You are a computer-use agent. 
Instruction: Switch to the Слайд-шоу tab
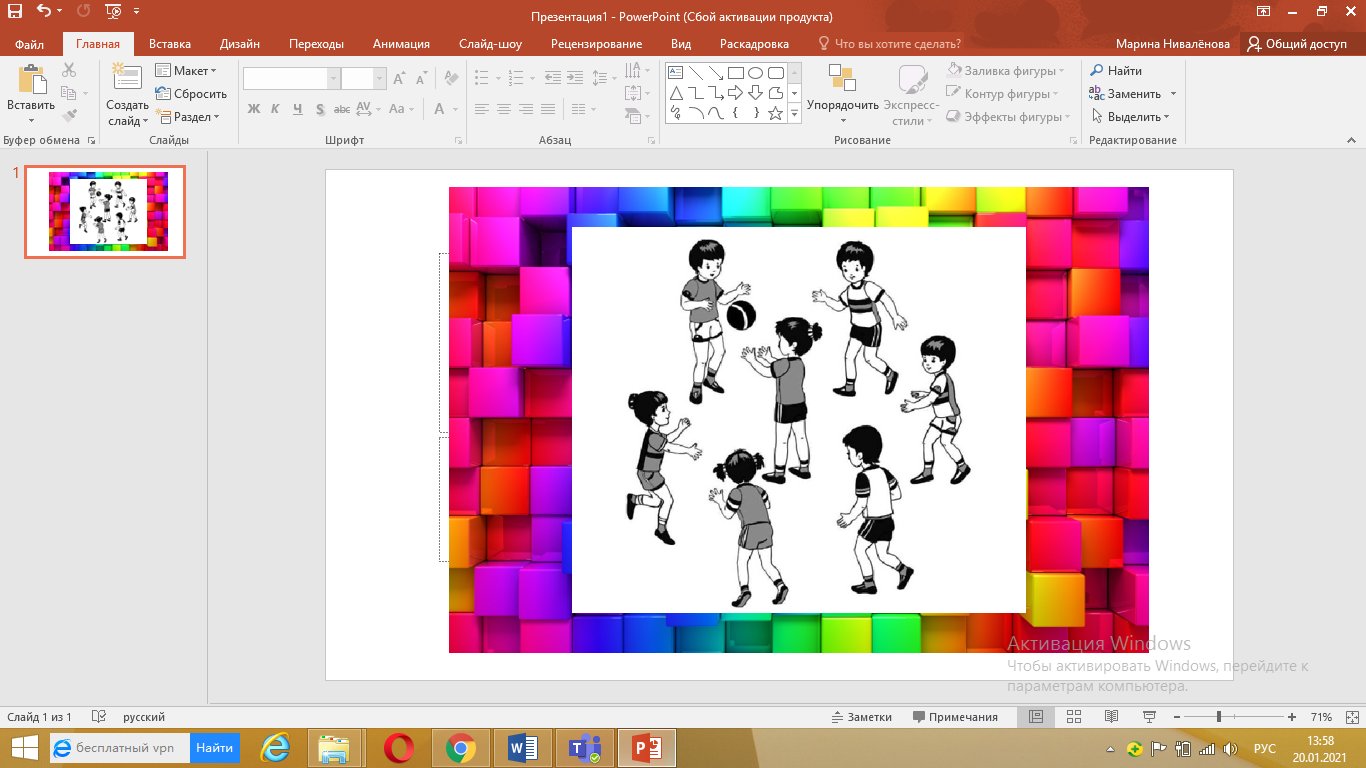[x=490, y=44]
